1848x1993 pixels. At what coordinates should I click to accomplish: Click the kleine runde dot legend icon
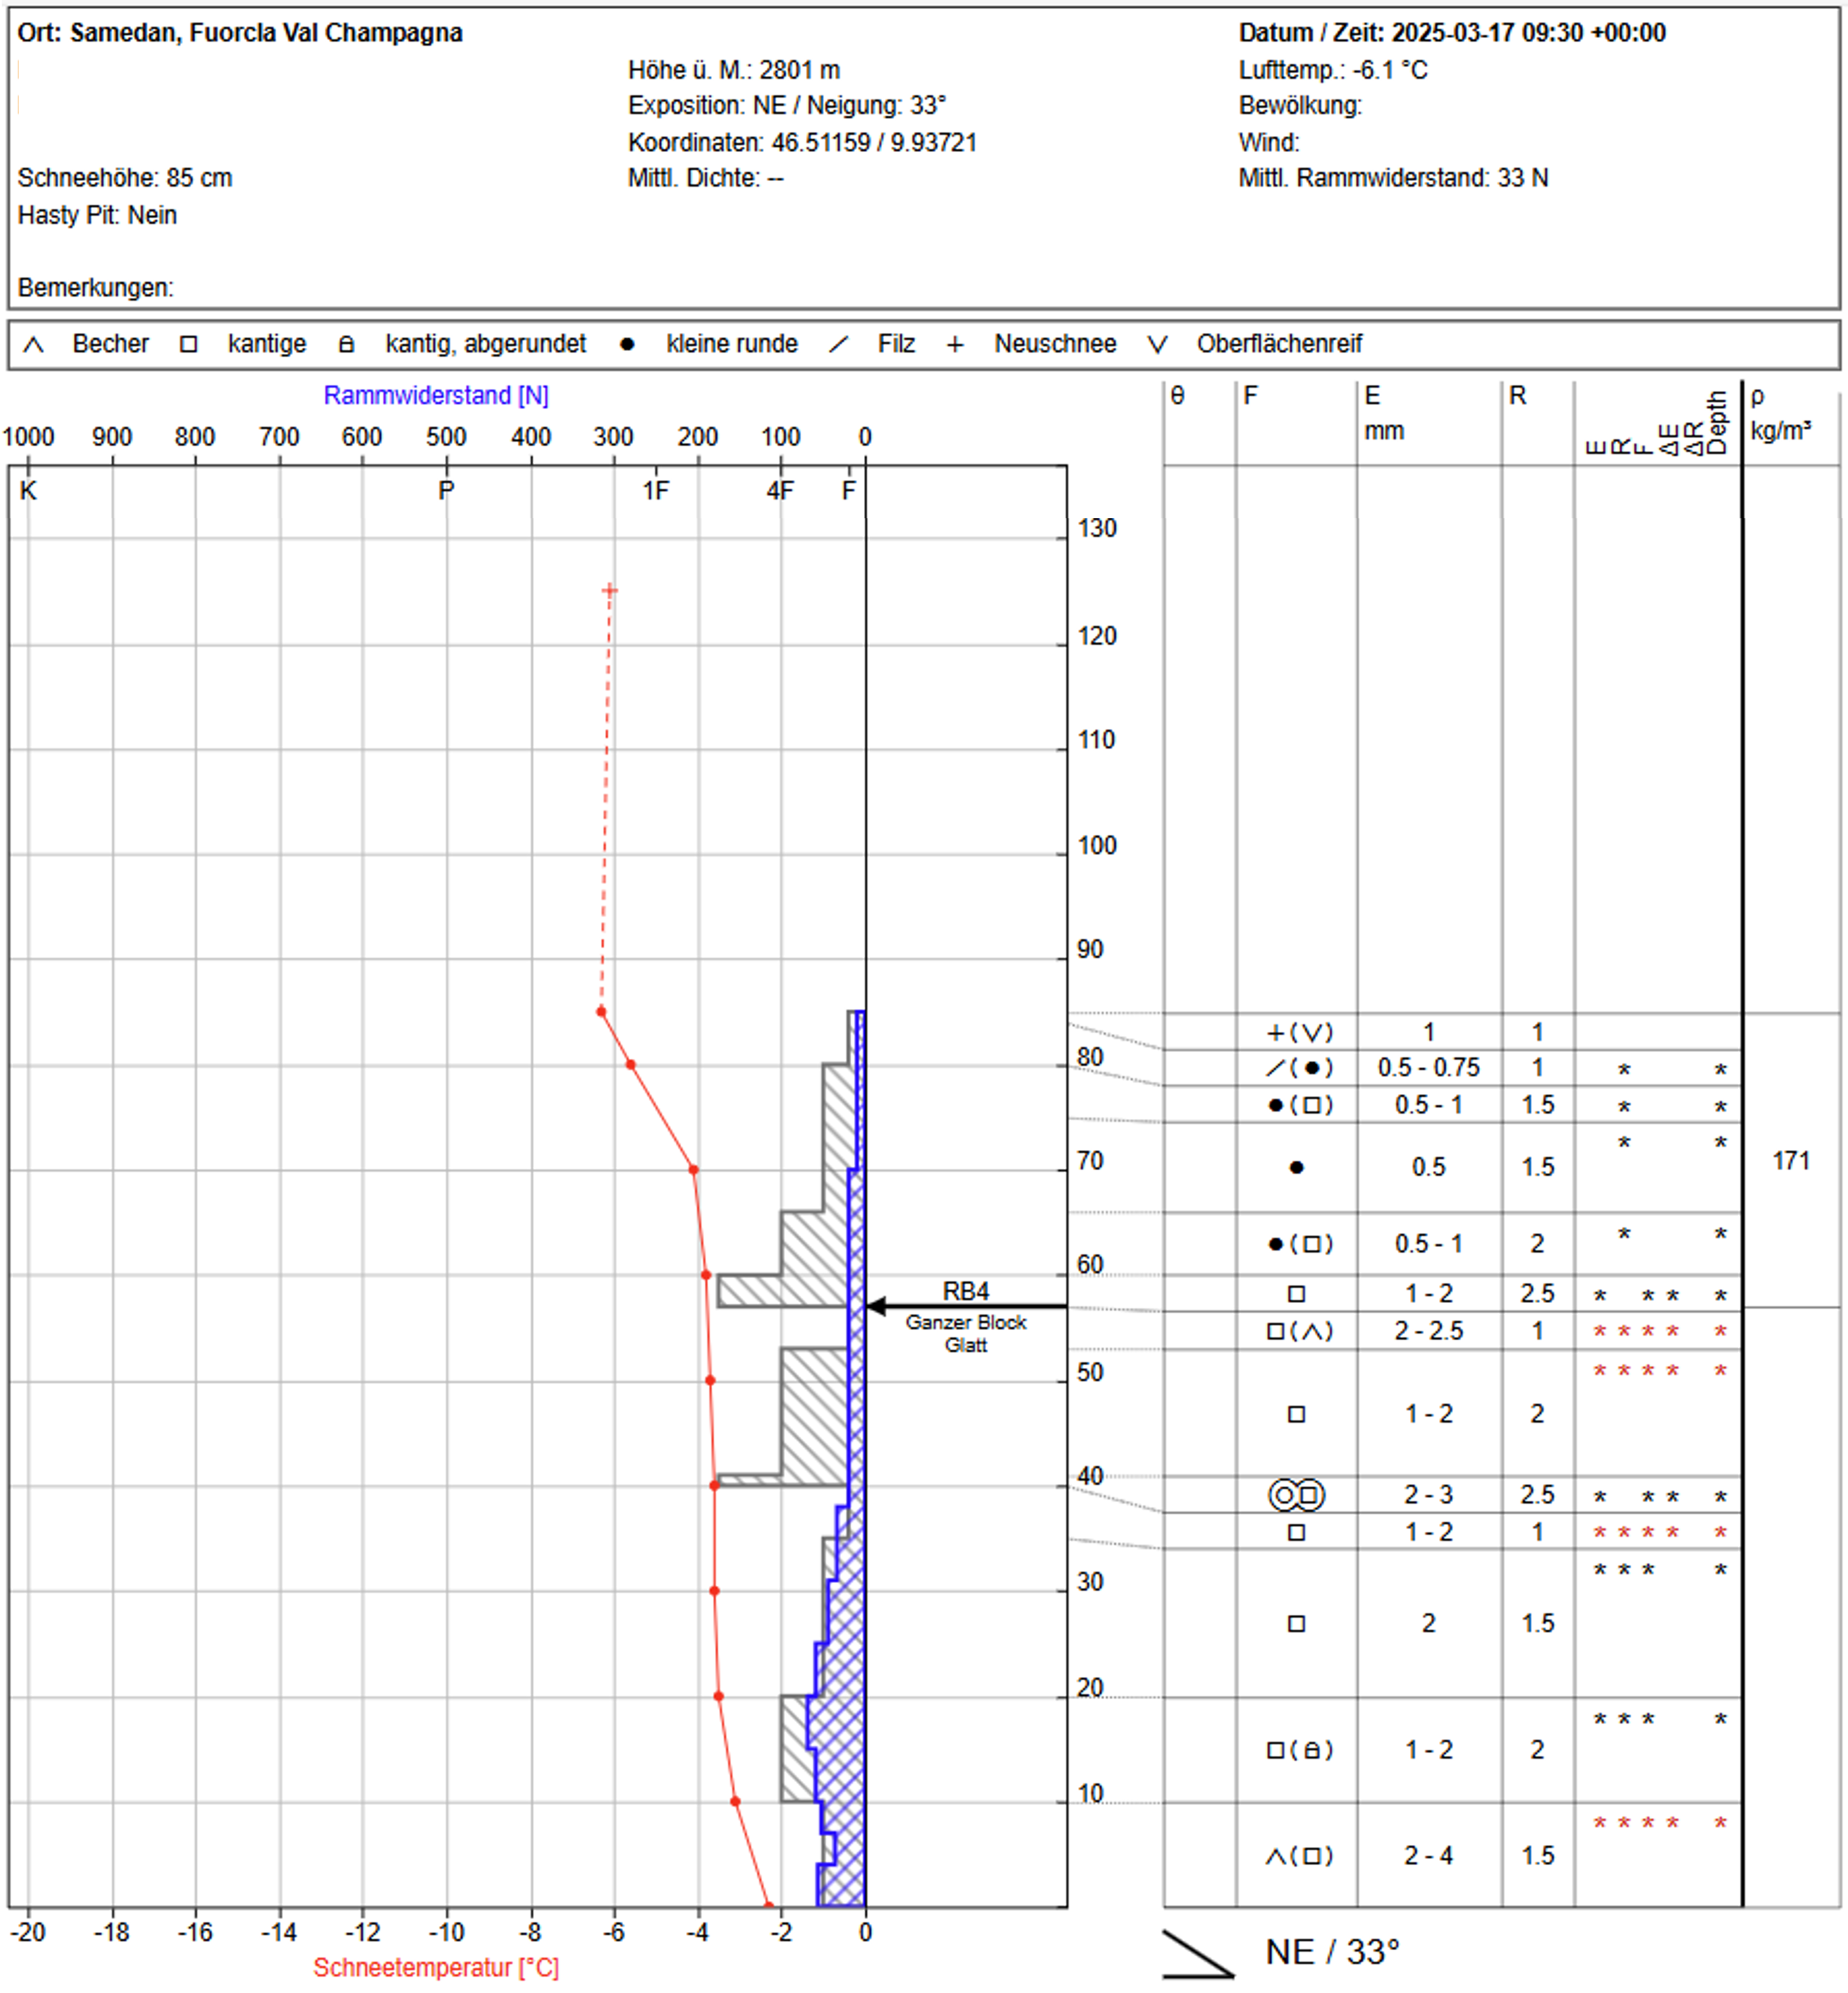[627, 344]
